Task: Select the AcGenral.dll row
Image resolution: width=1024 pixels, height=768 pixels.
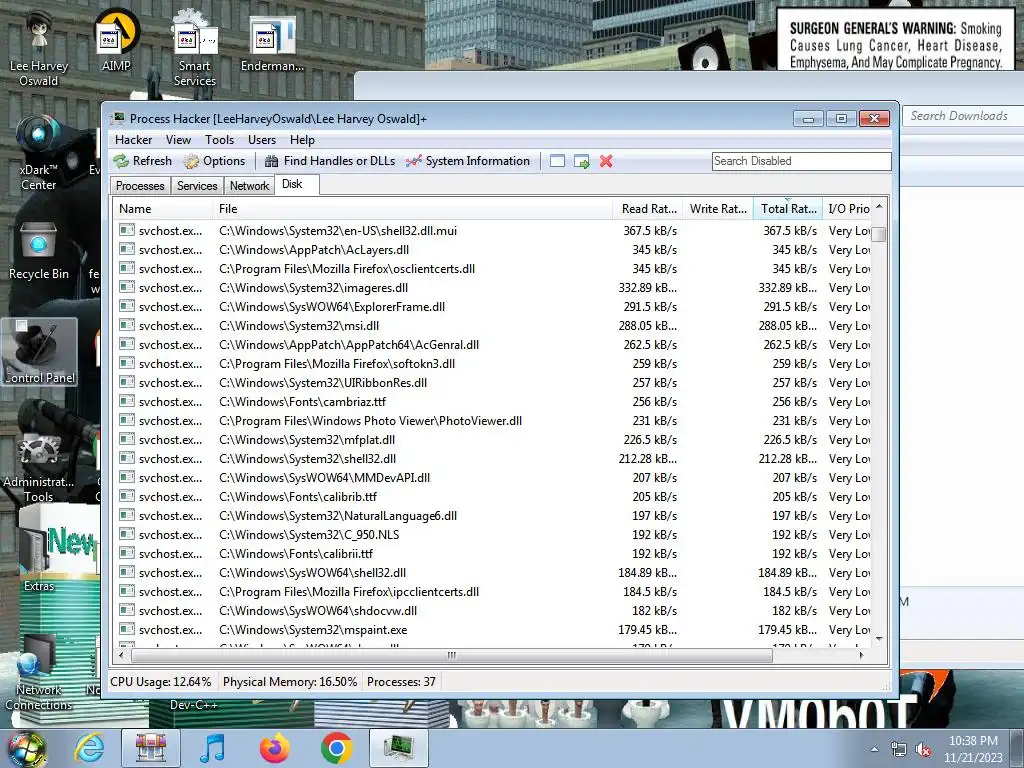Action: [494, 344]
